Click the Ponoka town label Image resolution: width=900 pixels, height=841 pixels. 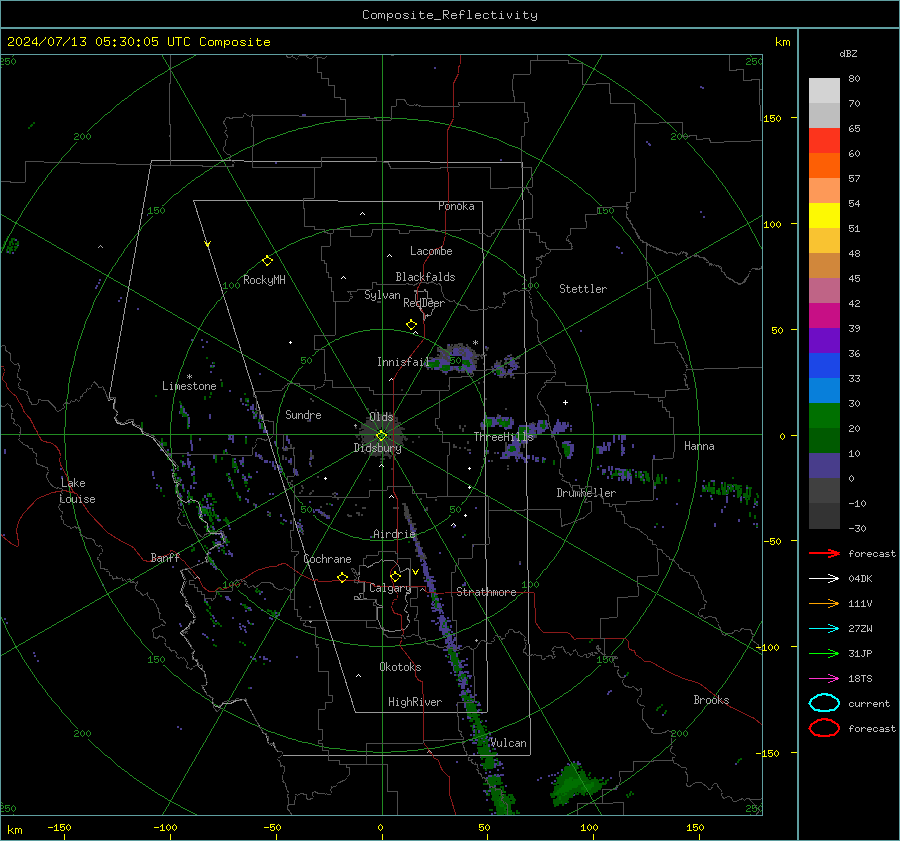click(456, 206)
